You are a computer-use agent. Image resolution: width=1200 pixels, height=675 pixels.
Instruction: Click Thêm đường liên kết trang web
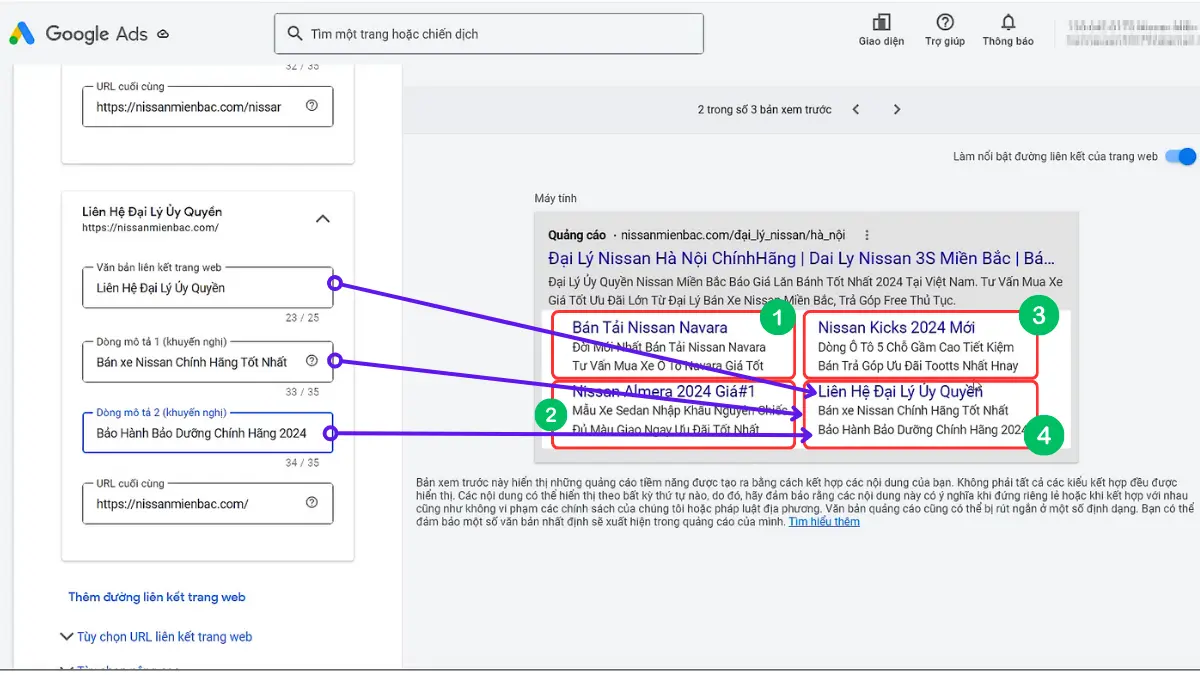[x=157, y=597]
